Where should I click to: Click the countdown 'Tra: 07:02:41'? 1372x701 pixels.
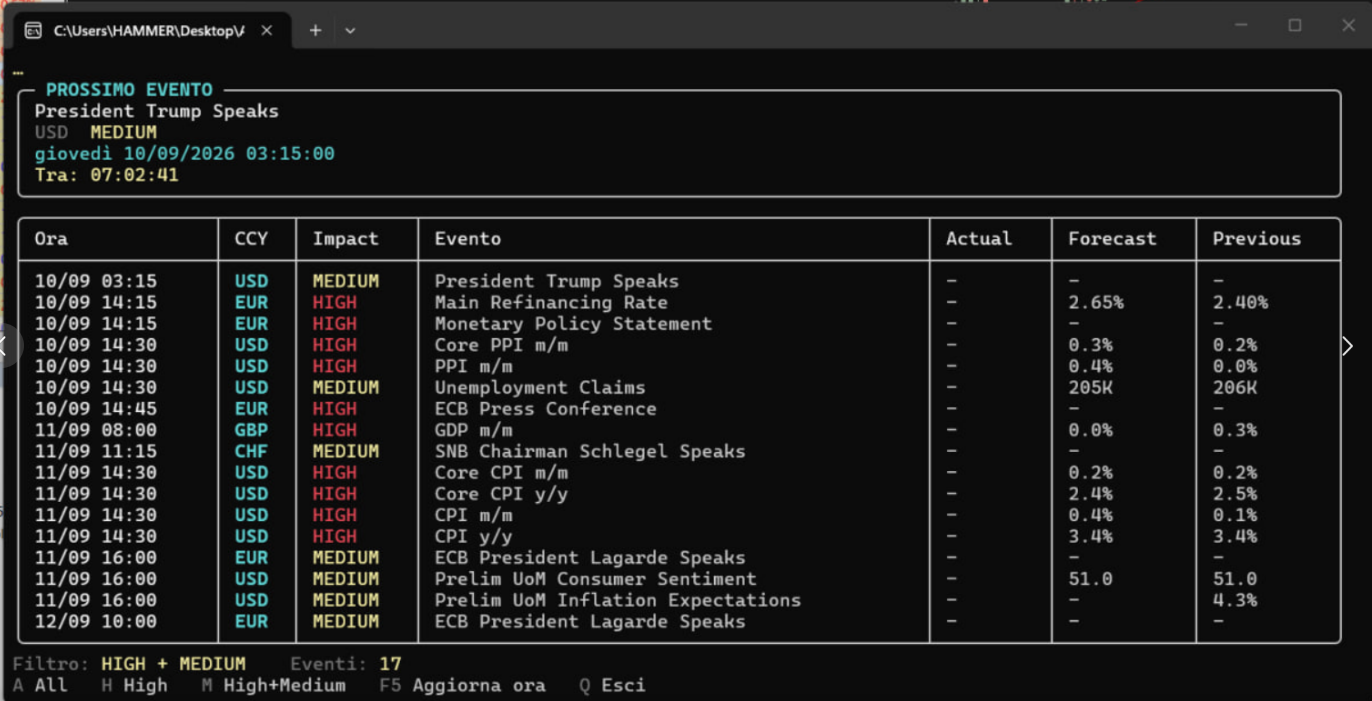[107, 175]
